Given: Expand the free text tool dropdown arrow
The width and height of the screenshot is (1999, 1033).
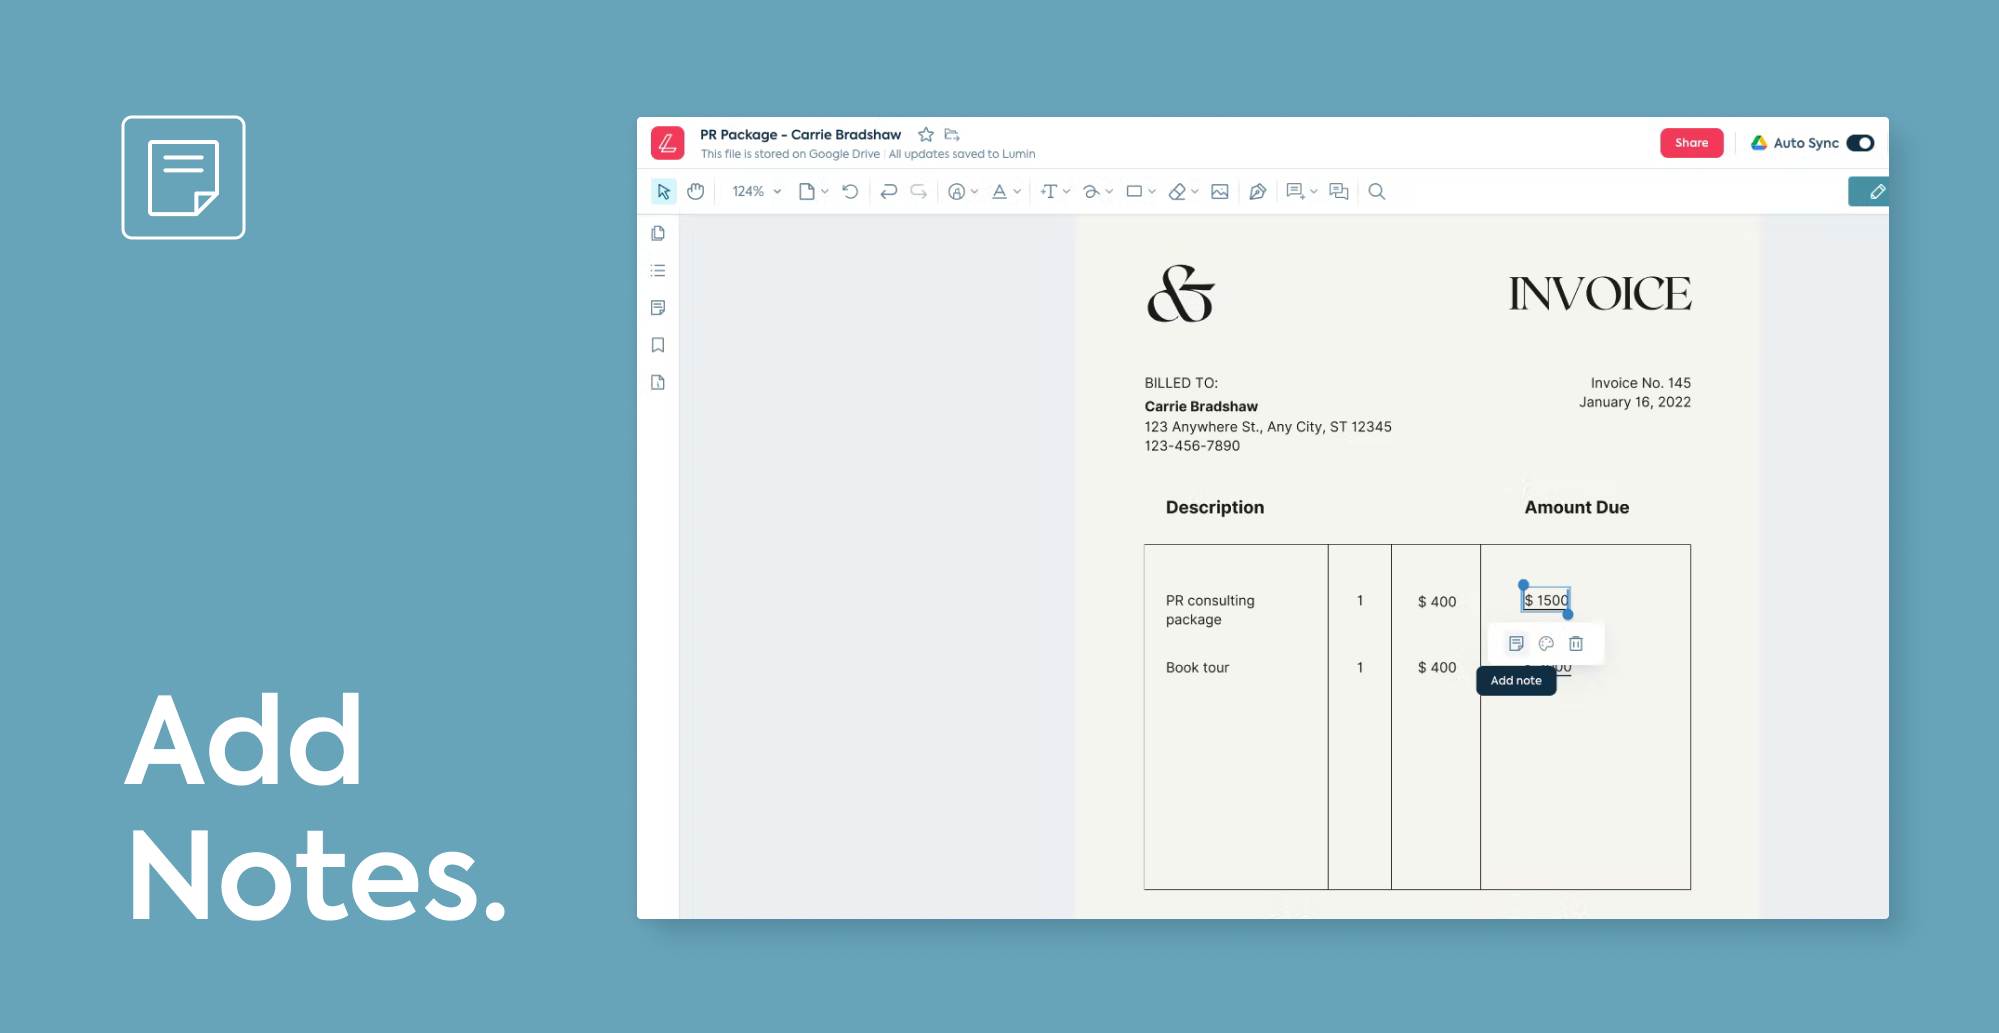Looking at the screenshot, I should (x=1066, y=191).
